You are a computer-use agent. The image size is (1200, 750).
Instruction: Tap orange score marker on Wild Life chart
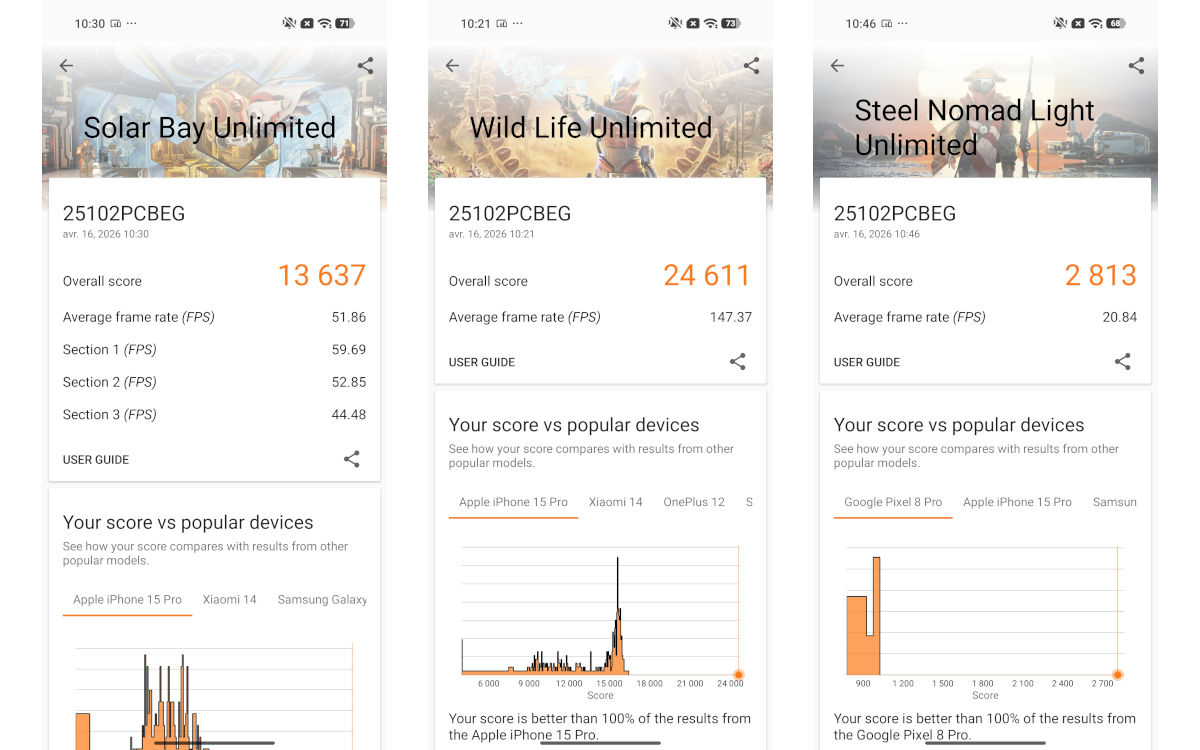click(x=739, y=675)
